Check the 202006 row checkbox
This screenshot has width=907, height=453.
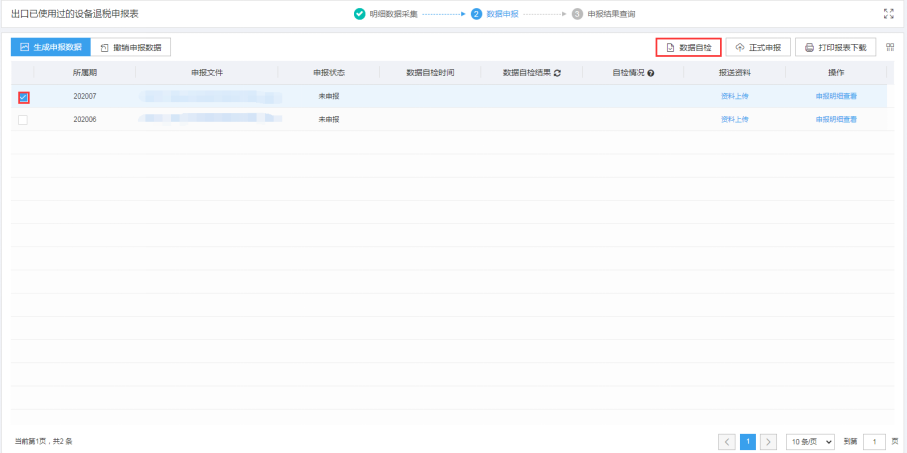tap(23, 120)
